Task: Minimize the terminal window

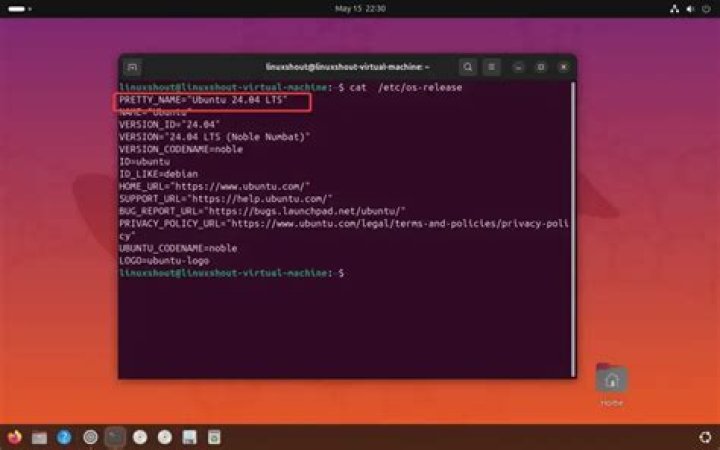Action: click(518, 68)
